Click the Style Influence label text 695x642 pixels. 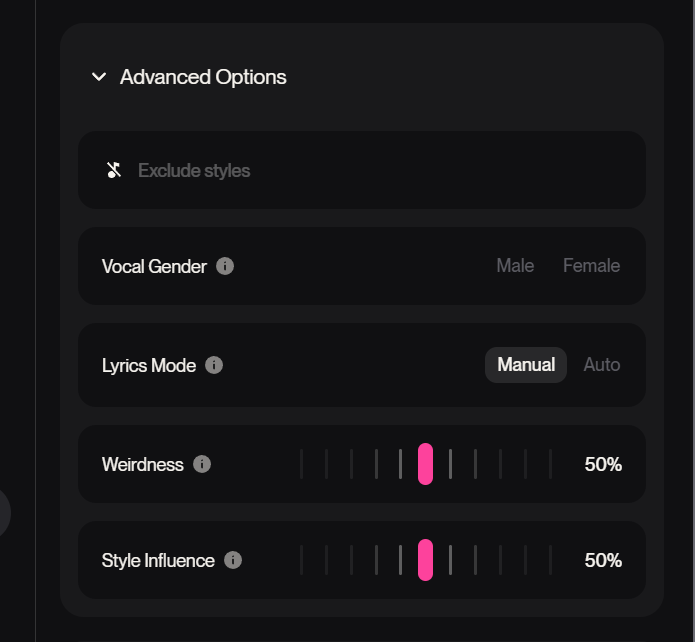pos(158,560)
